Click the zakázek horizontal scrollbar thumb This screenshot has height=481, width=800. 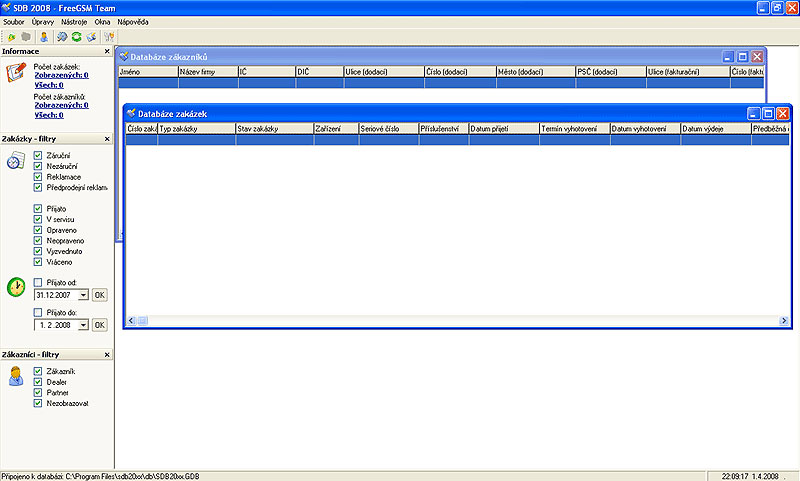pyautogui.click(x=142, y=320)
